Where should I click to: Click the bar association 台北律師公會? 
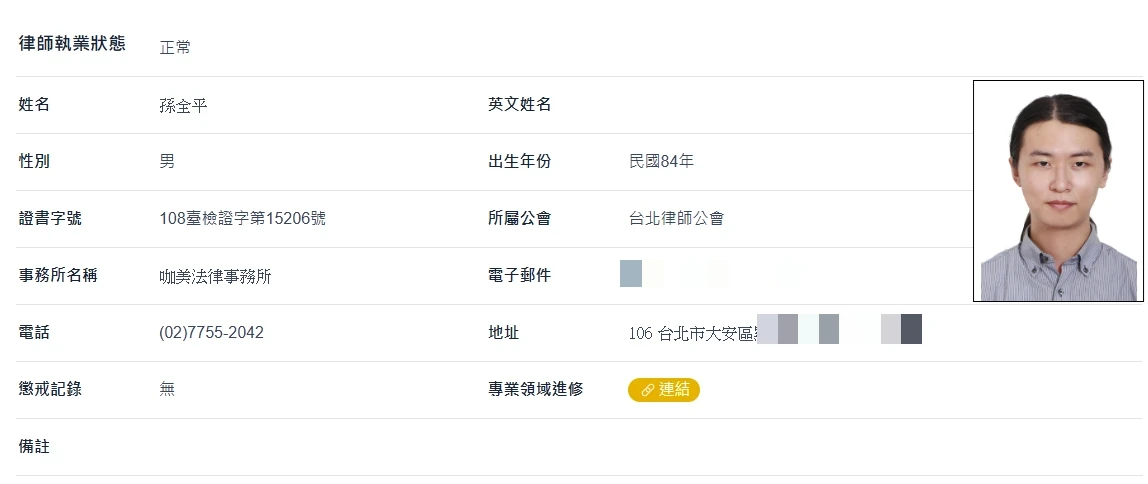pos(676,218)
